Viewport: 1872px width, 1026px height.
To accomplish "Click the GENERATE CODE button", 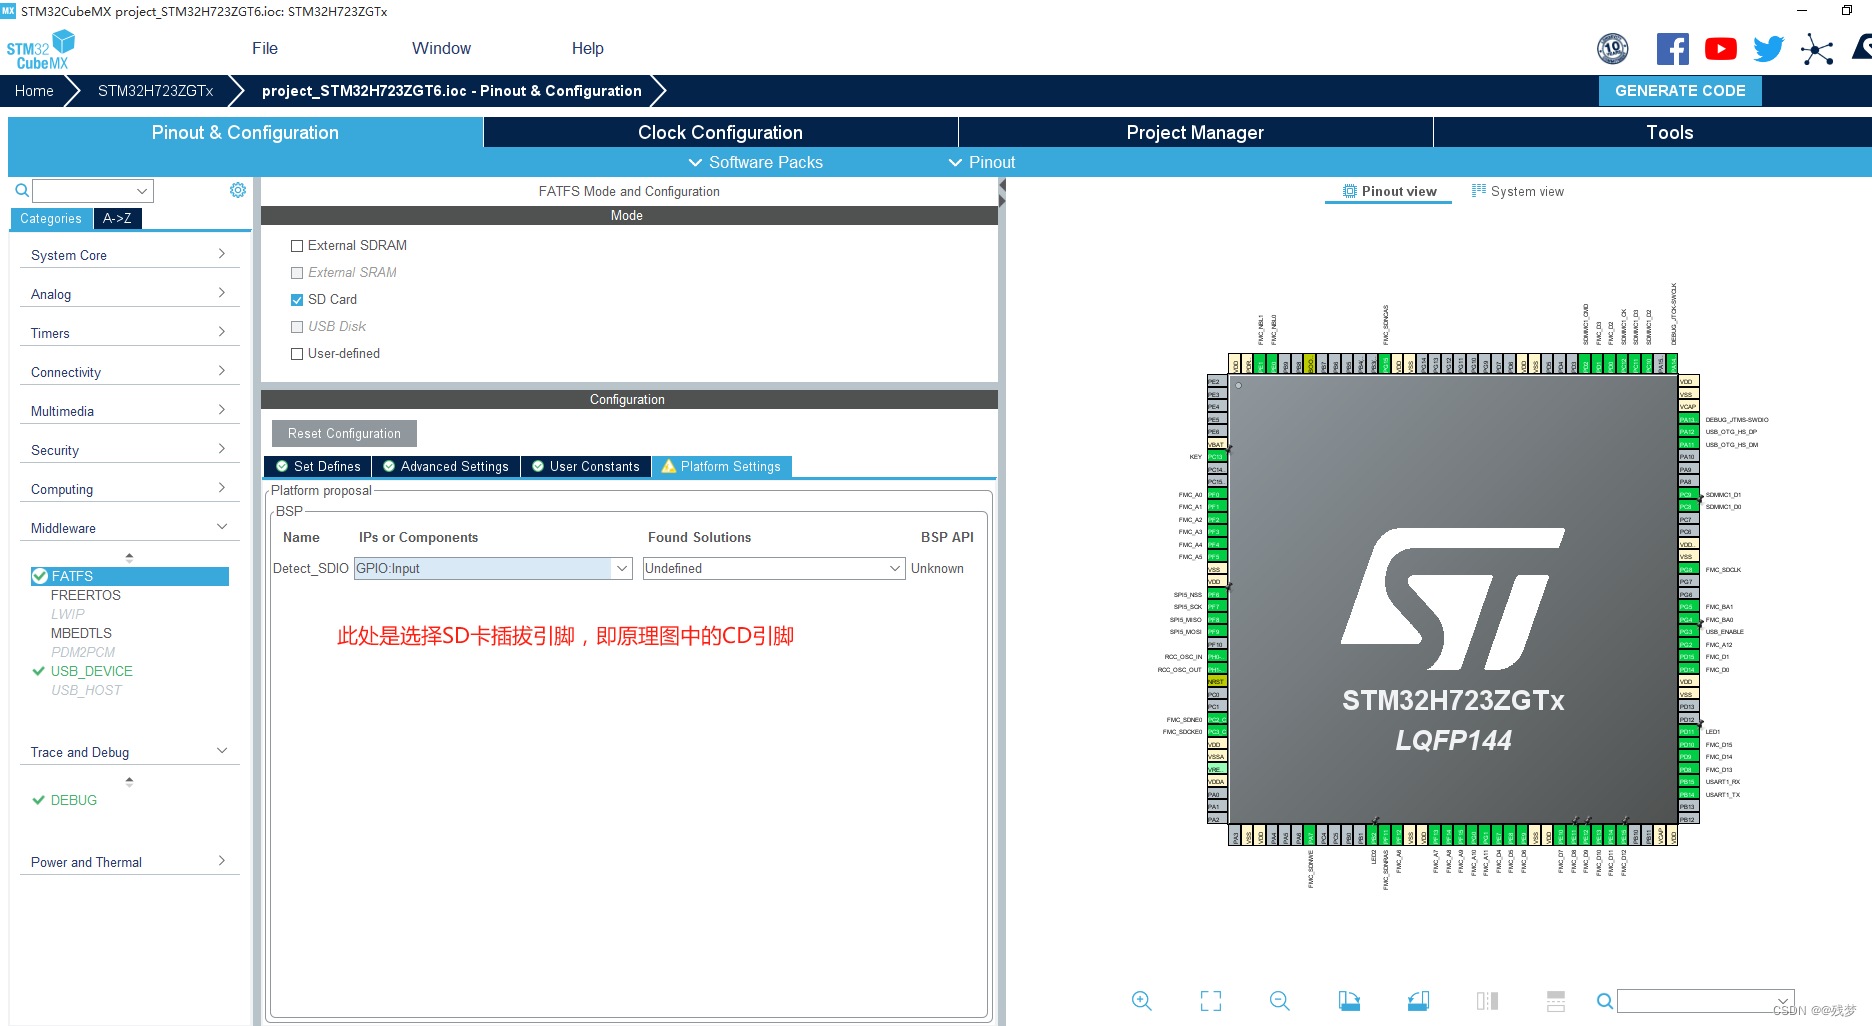I will (1680, 90).
